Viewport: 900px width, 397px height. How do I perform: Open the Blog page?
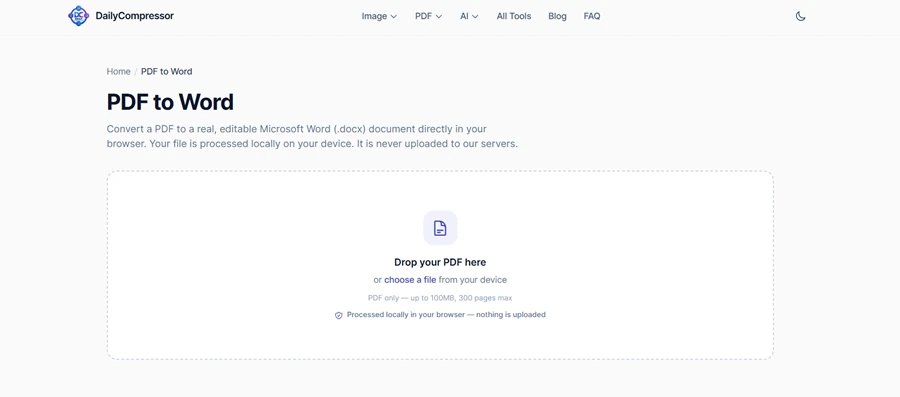coord(557,16)
